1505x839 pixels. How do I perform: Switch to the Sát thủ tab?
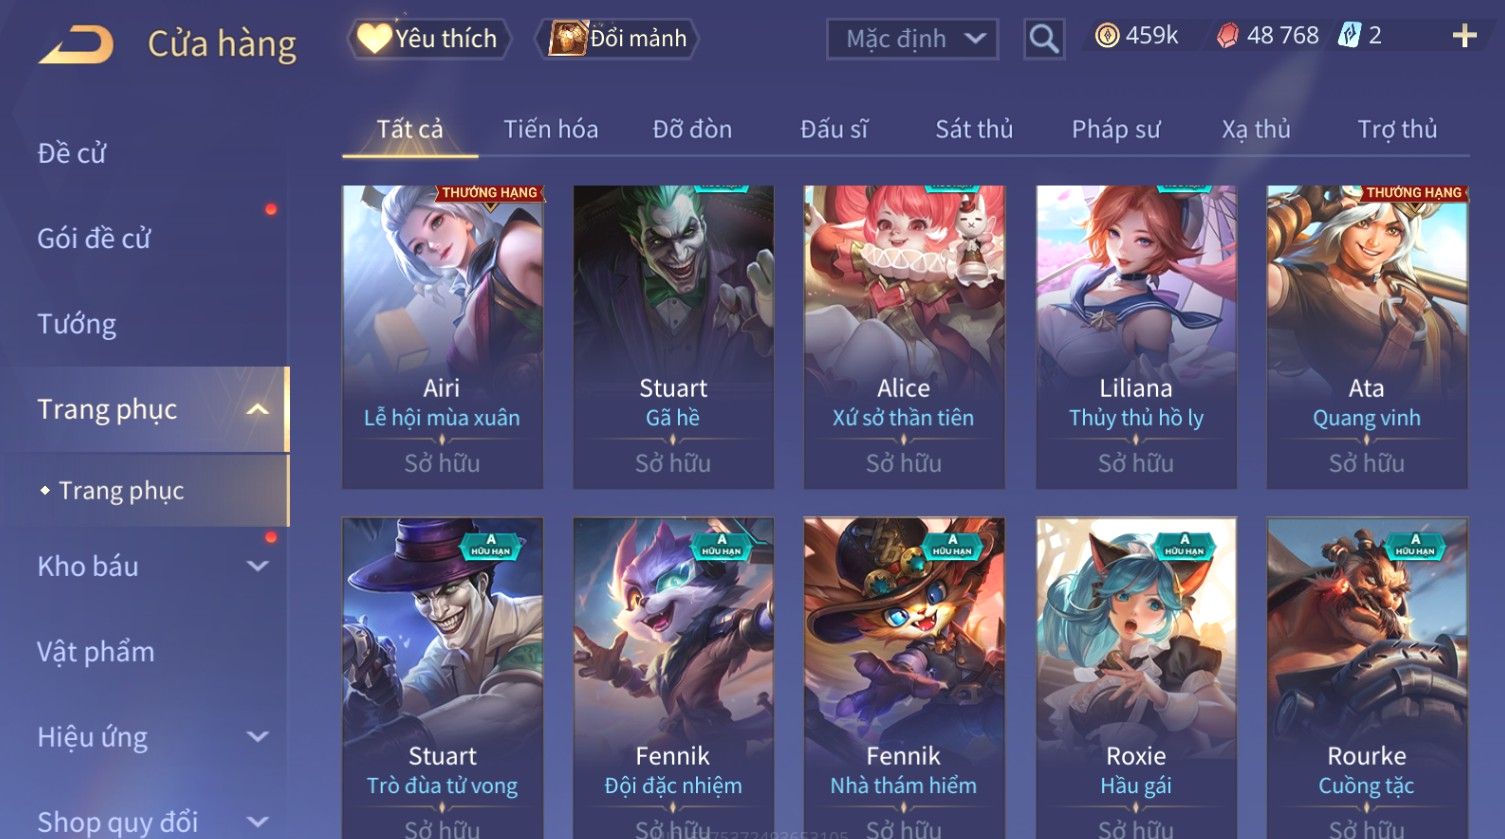pyautogui.click(x=974, y=129)
